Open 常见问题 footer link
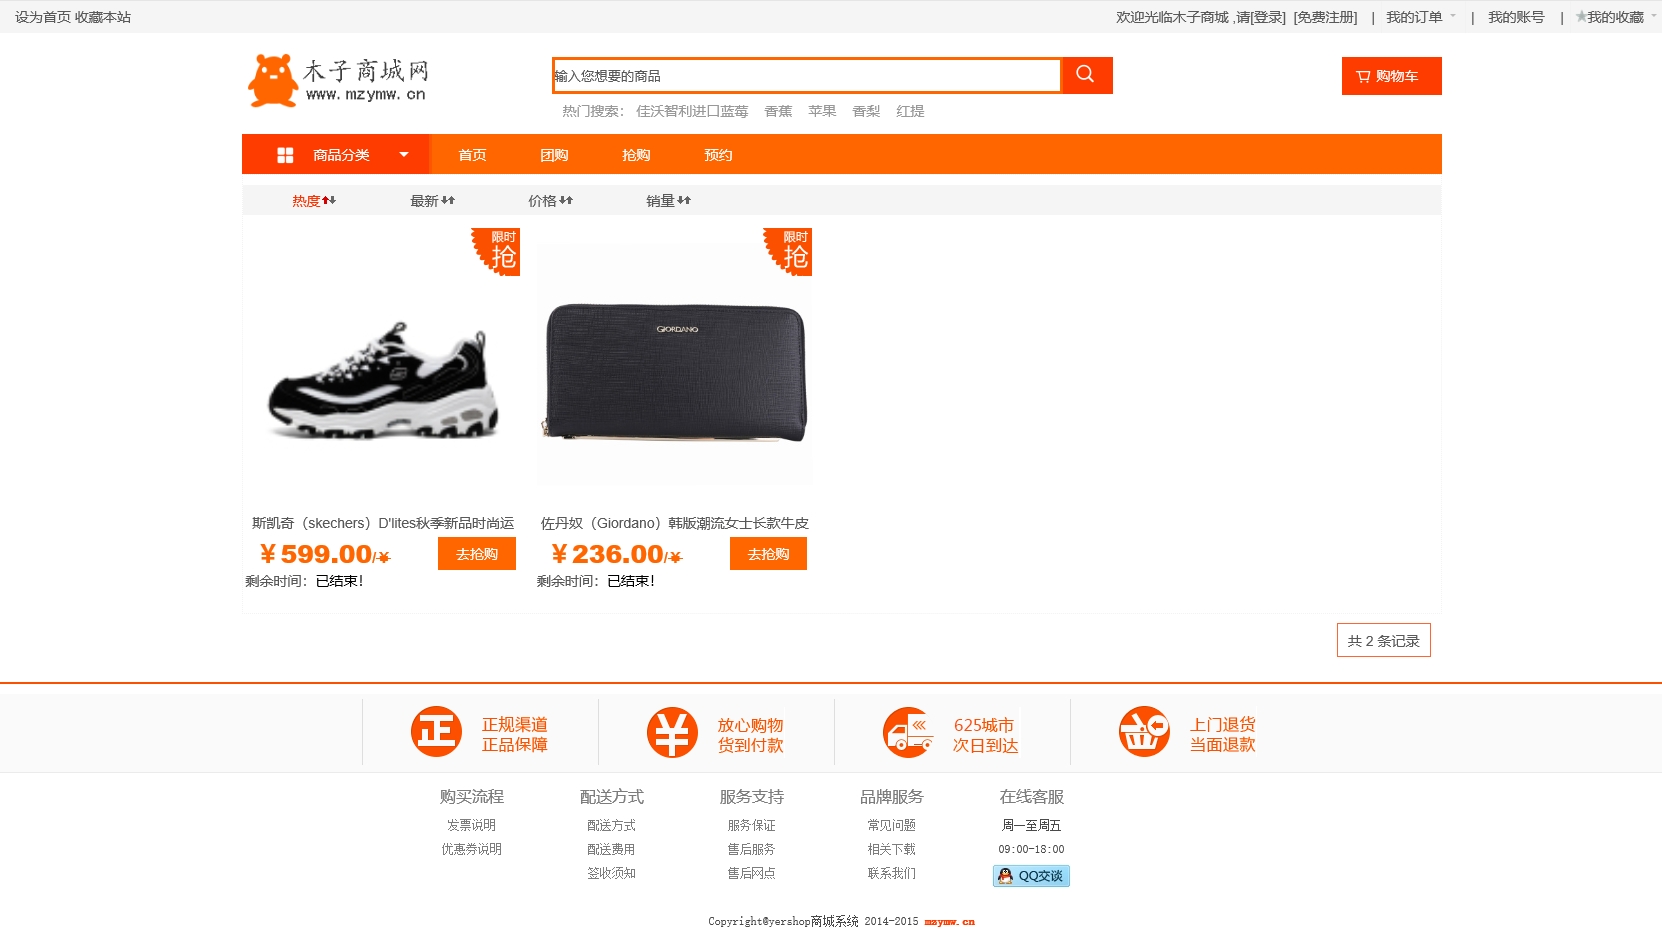Viewport: 1662px width, 935px height. pos(891,825)
